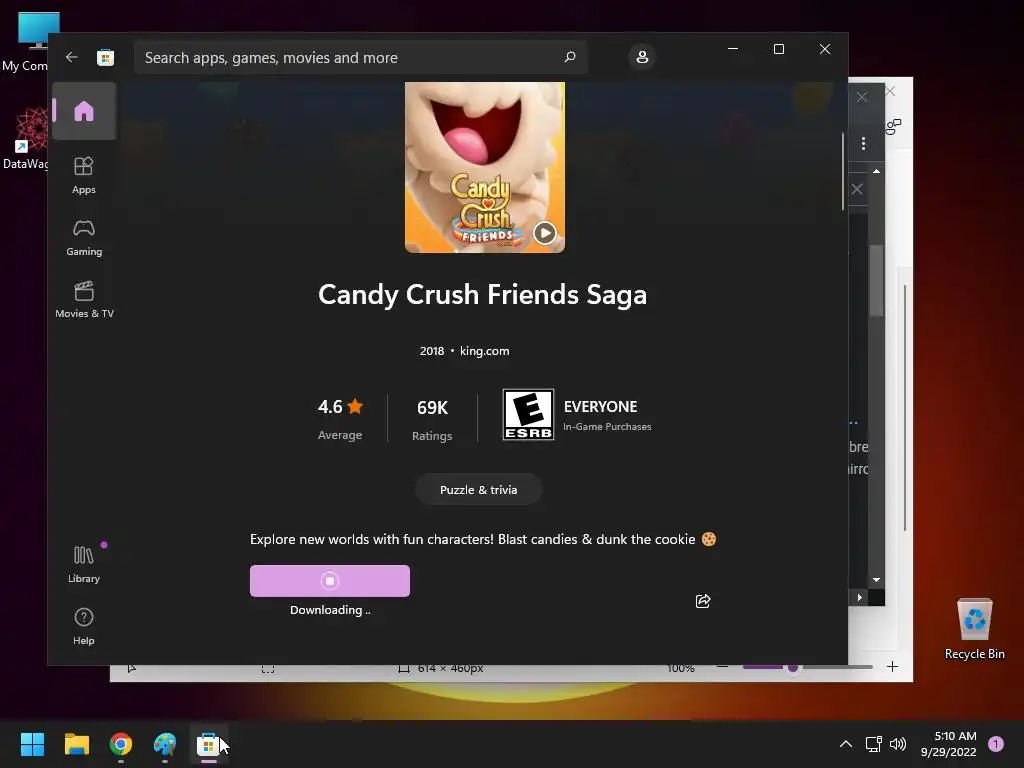
Task: Minimize the Microsoft Store window
Action: click(733, 49)
